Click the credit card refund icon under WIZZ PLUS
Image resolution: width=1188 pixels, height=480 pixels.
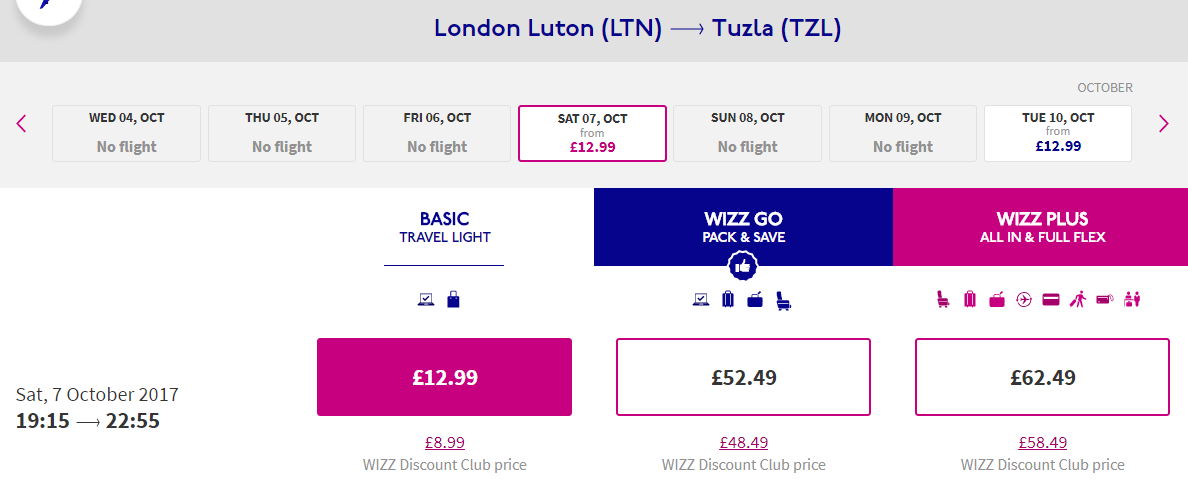click(1050, 300)
